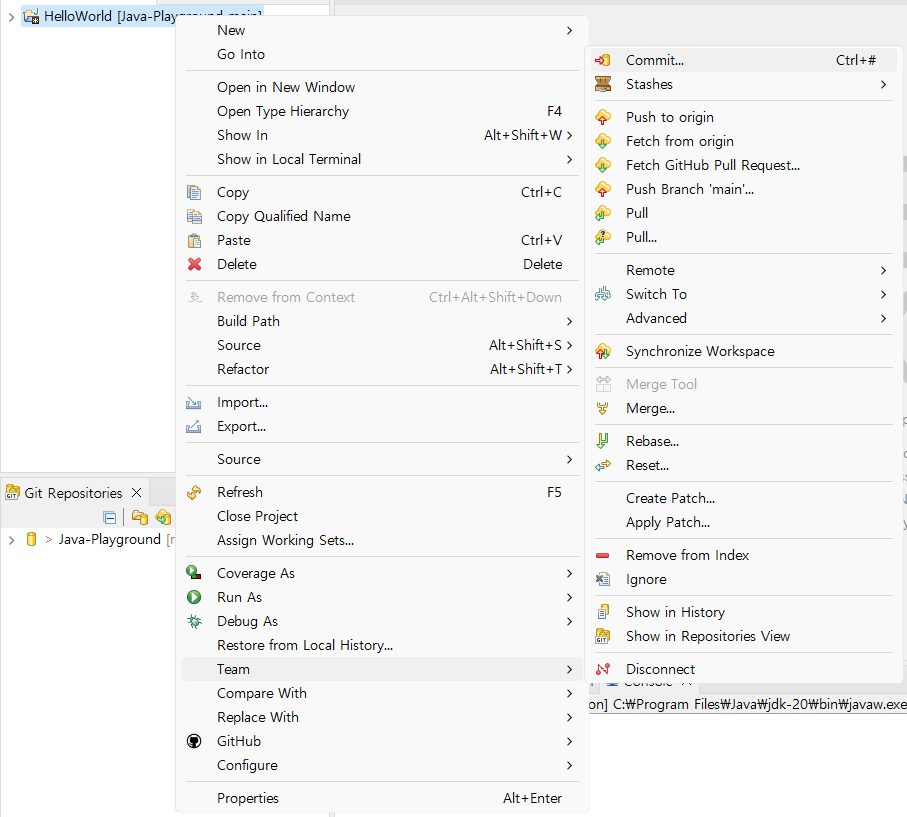Viewport: 907px width, 817px height.
Task: Choose Apply Patch... in Team submenu
Action: (744, 522)
